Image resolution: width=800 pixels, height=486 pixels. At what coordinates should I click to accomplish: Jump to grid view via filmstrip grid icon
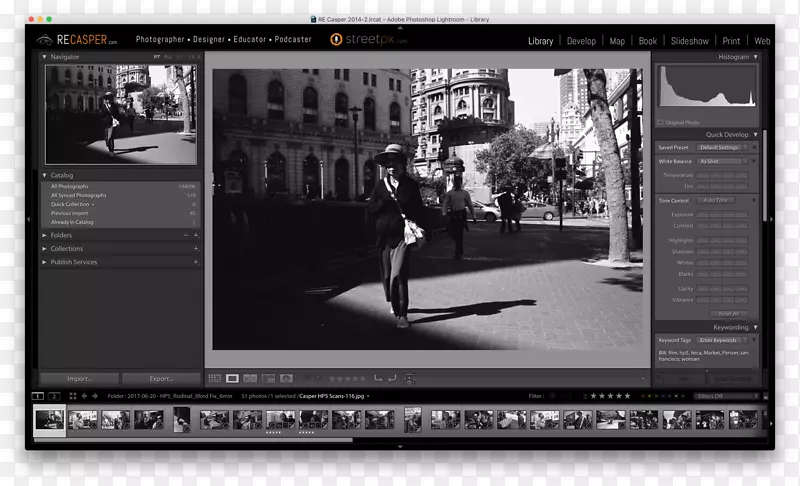[72, 396]
